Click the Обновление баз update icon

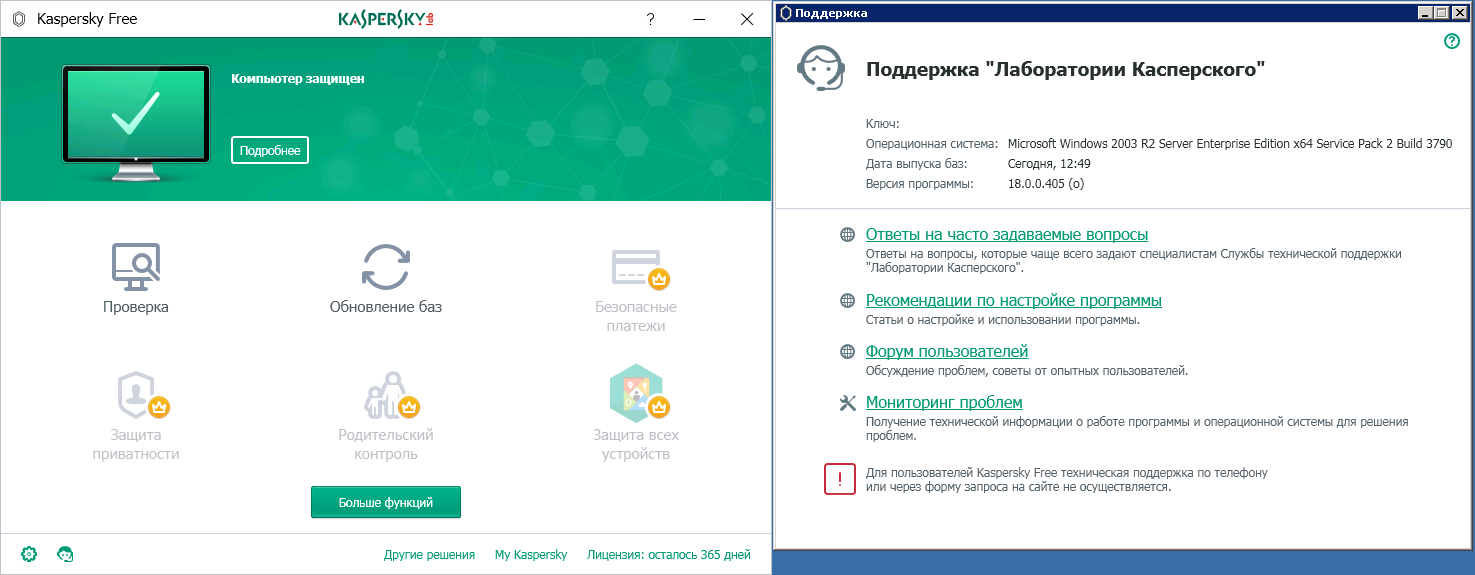(385, 267)
